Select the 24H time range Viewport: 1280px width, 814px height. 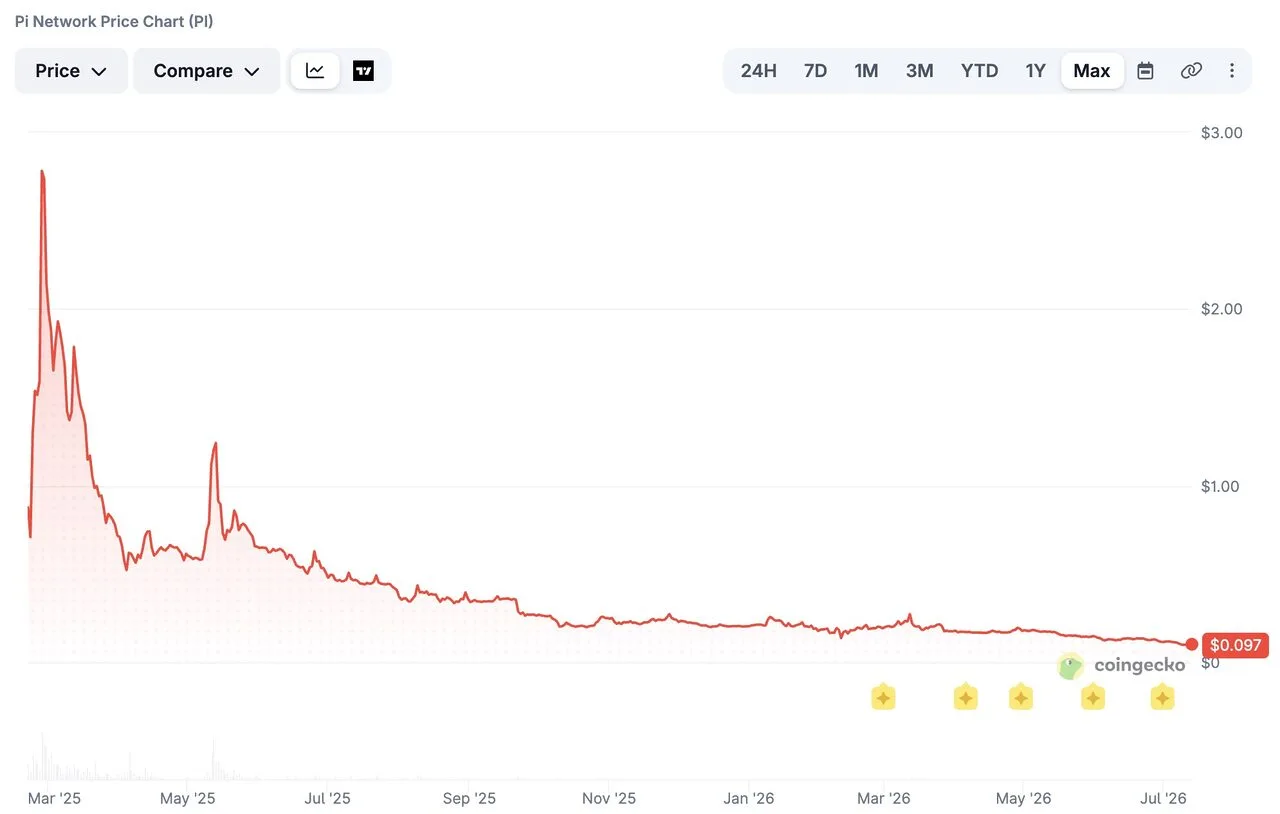[x=759, y=71]
